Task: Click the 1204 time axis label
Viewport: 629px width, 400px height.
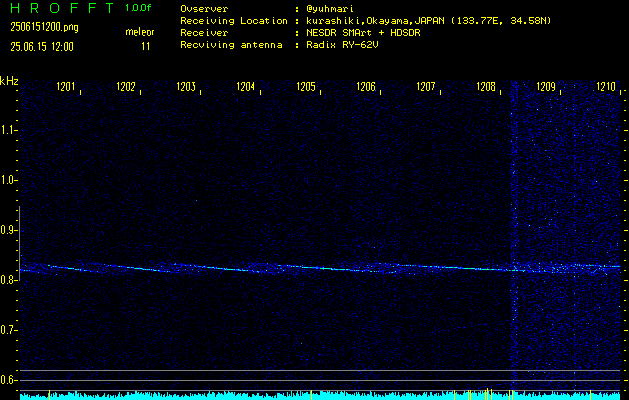Action: (x=246, y=87)
